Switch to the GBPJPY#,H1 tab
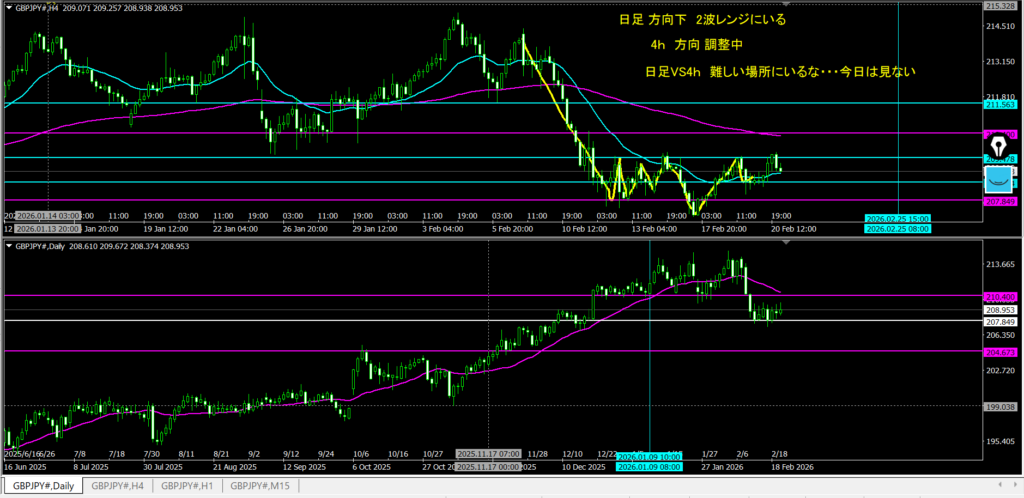Viewport: 1024px width, 498px height. click(188, 486)
